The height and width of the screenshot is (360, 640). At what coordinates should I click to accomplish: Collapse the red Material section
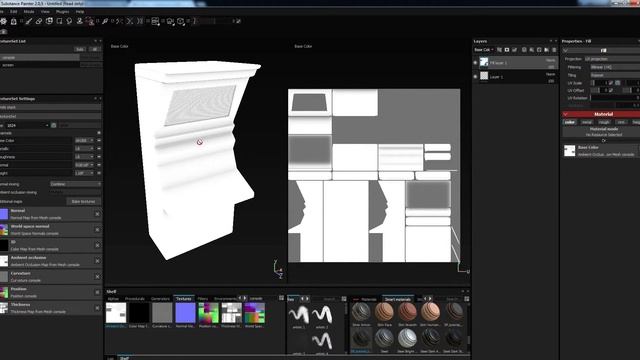[566, 114]
